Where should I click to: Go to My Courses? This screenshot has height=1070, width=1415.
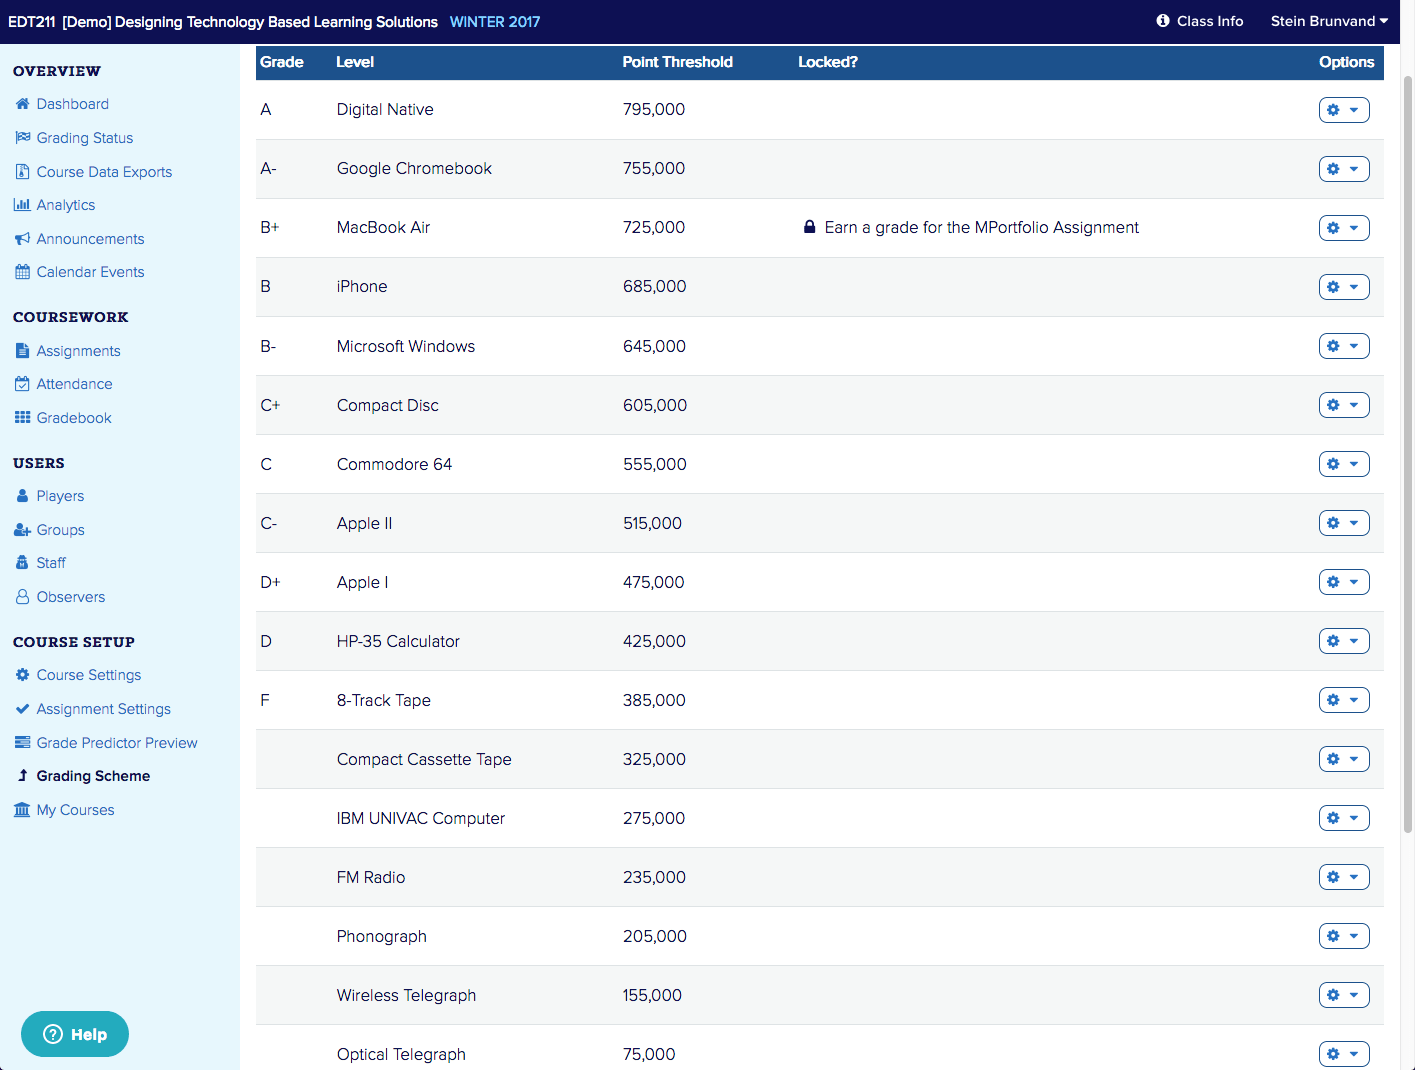pos(76,810)
